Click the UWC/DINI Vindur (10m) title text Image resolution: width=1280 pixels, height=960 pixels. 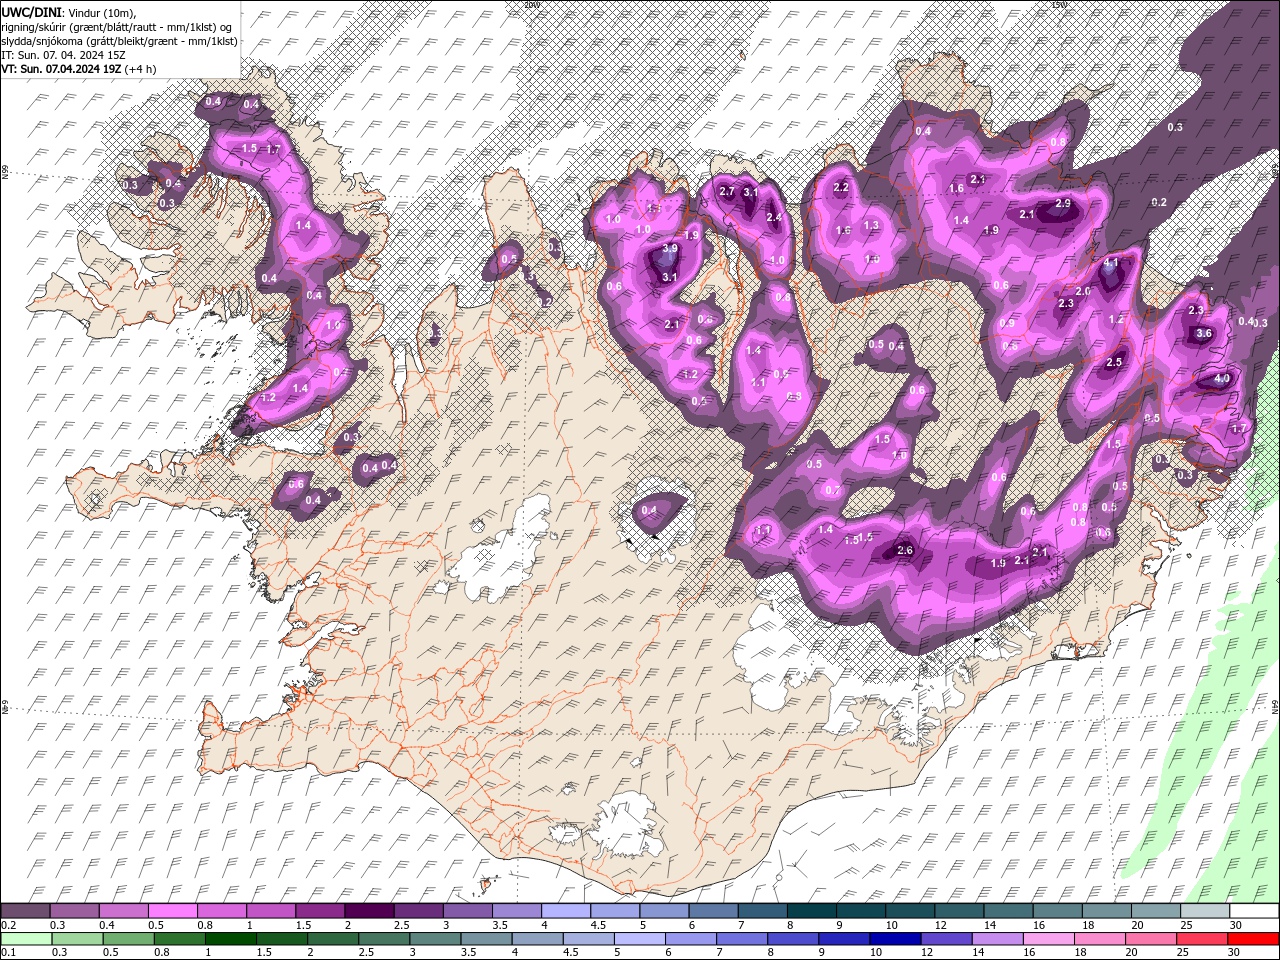click(x=67, y=11)
